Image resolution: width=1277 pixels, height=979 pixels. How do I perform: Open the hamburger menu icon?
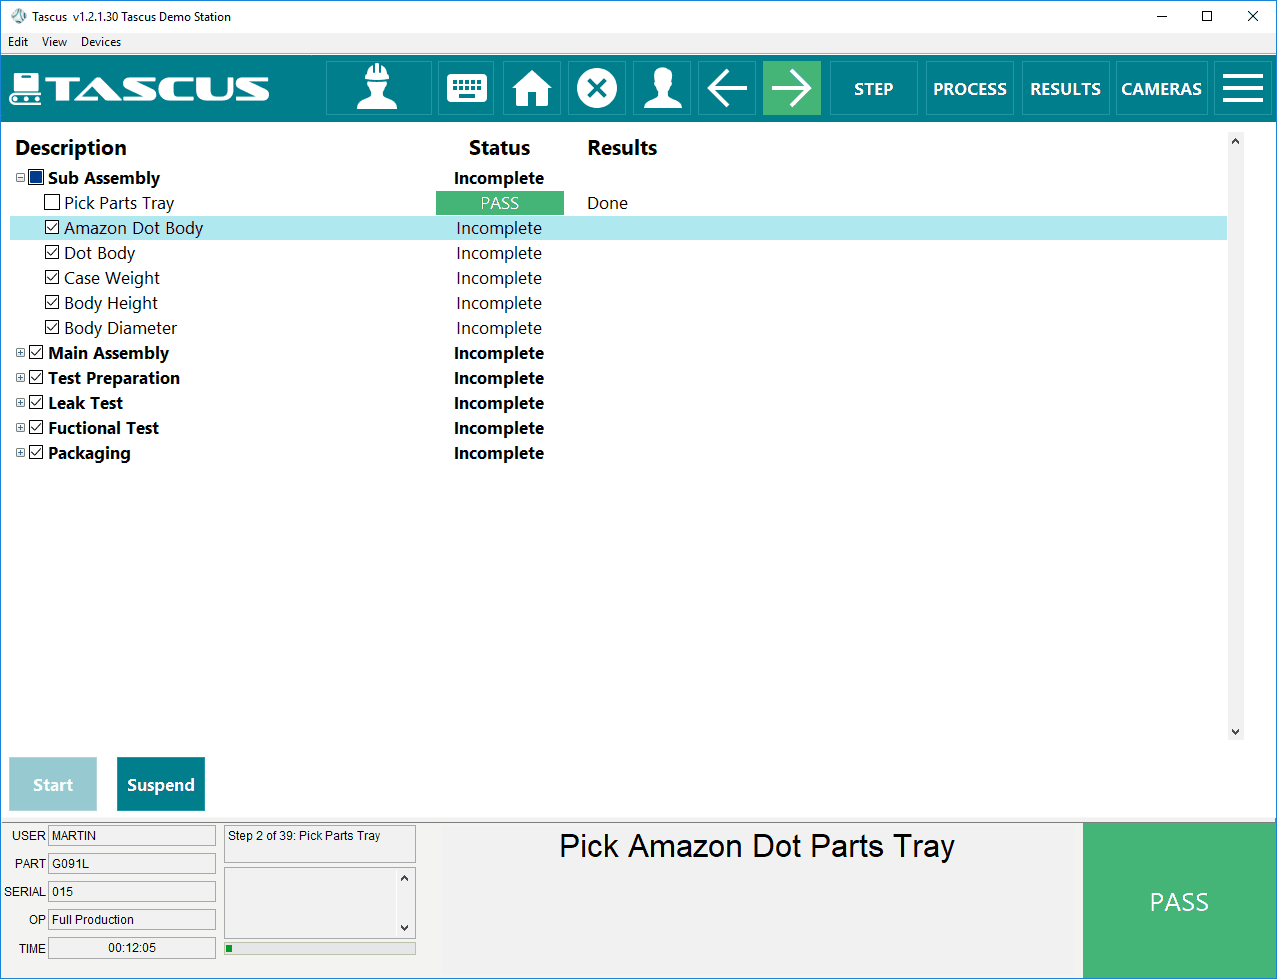[x=1243, y=88]
